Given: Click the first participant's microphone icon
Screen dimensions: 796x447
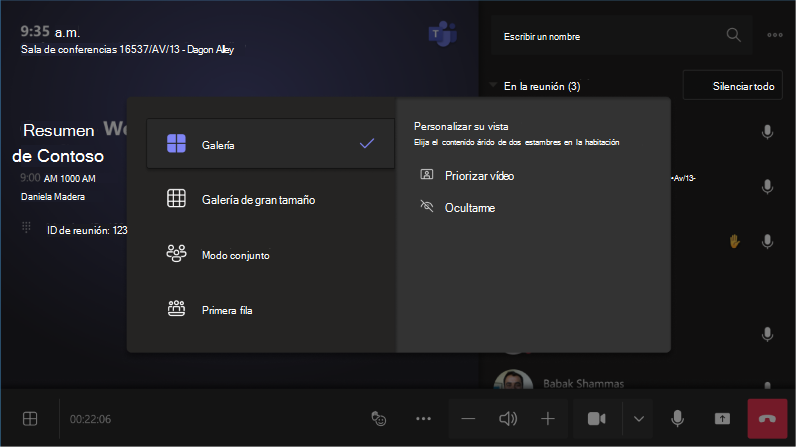Looking at the screenshot, I should [x=768, y=132].
